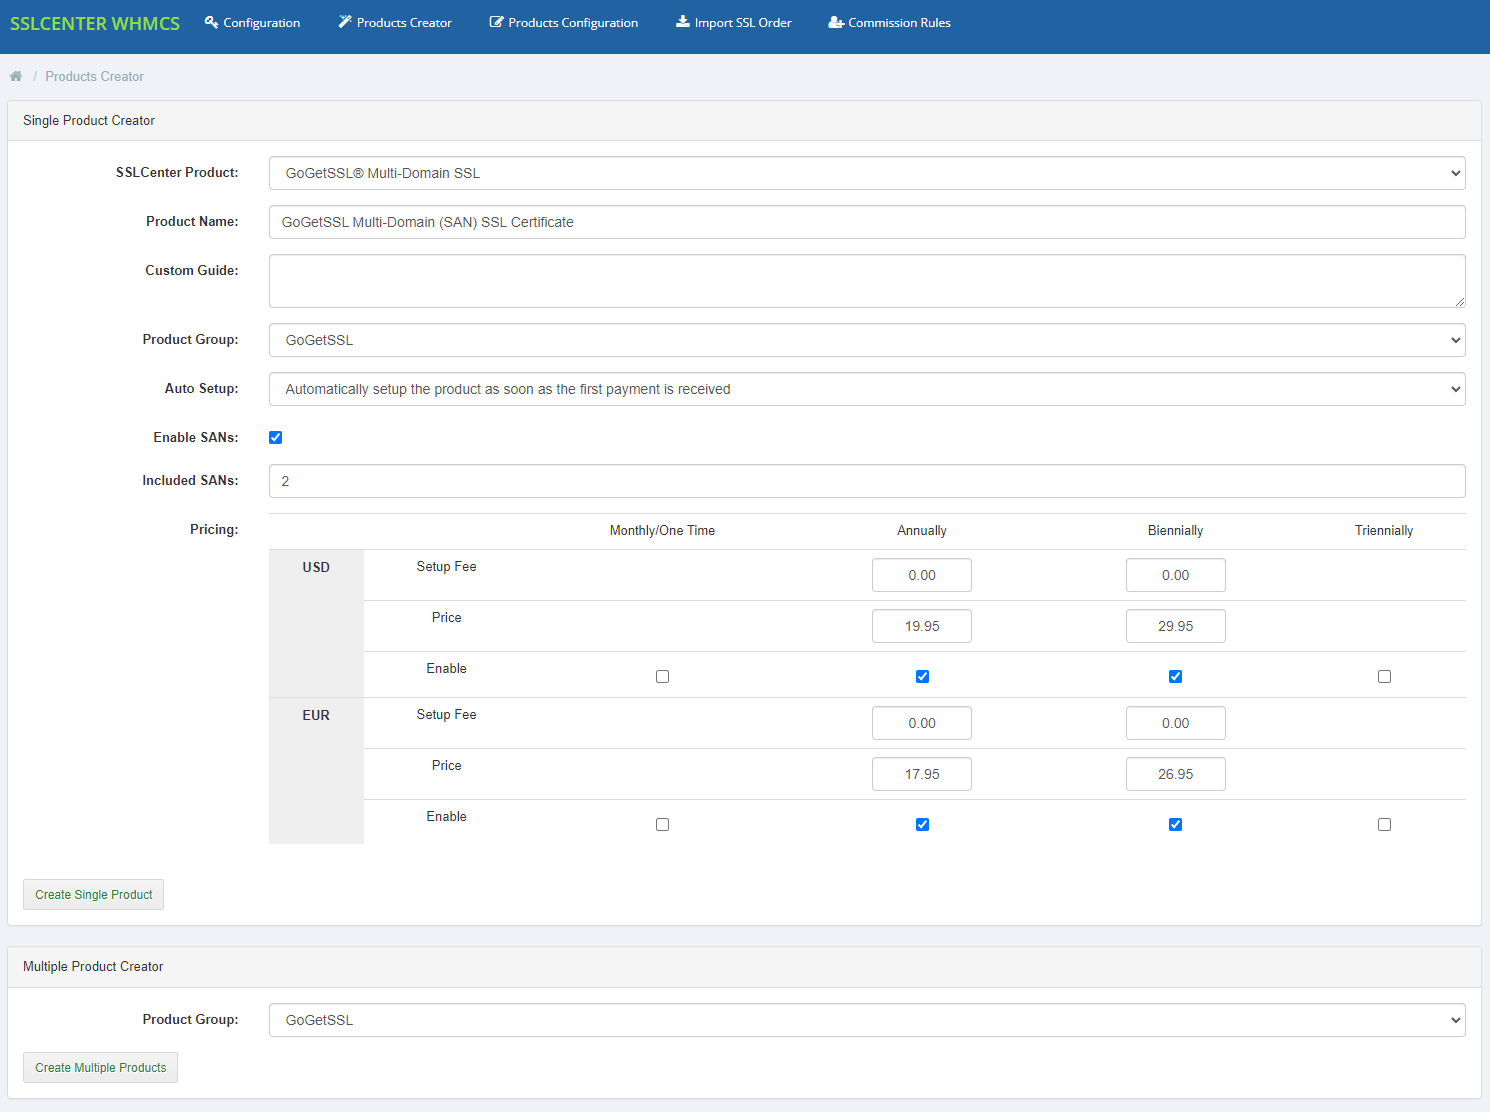Click the USD currency label
This screenshot has height=1112, width=1490.
(x=316, y=567)
